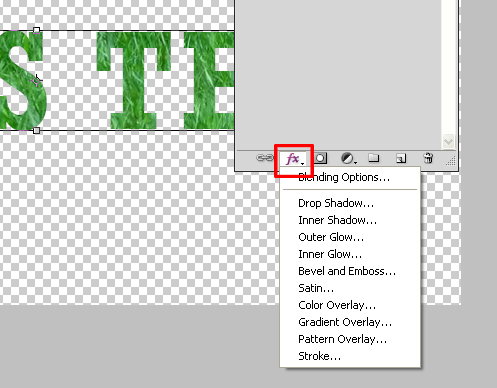Delete layer using the trash icon
Image resolution: width=497 pixels, height=388 pixels.
[428, 158]
